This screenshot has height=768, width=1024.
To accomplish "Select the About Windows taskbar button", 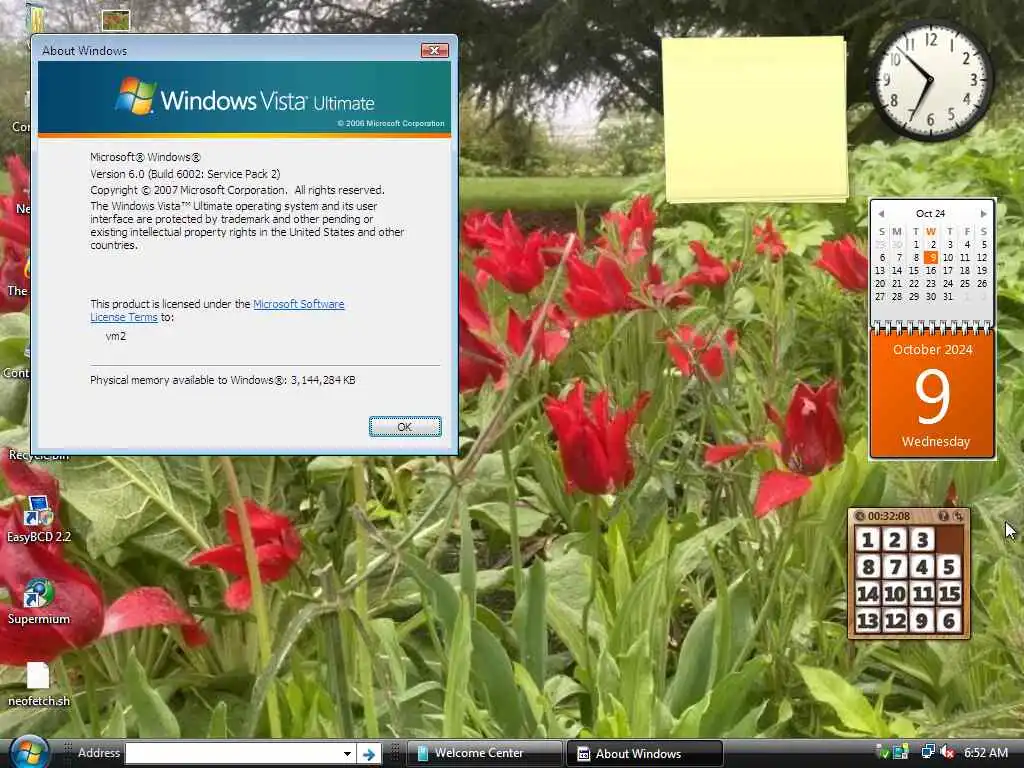I will coord(645,754).
